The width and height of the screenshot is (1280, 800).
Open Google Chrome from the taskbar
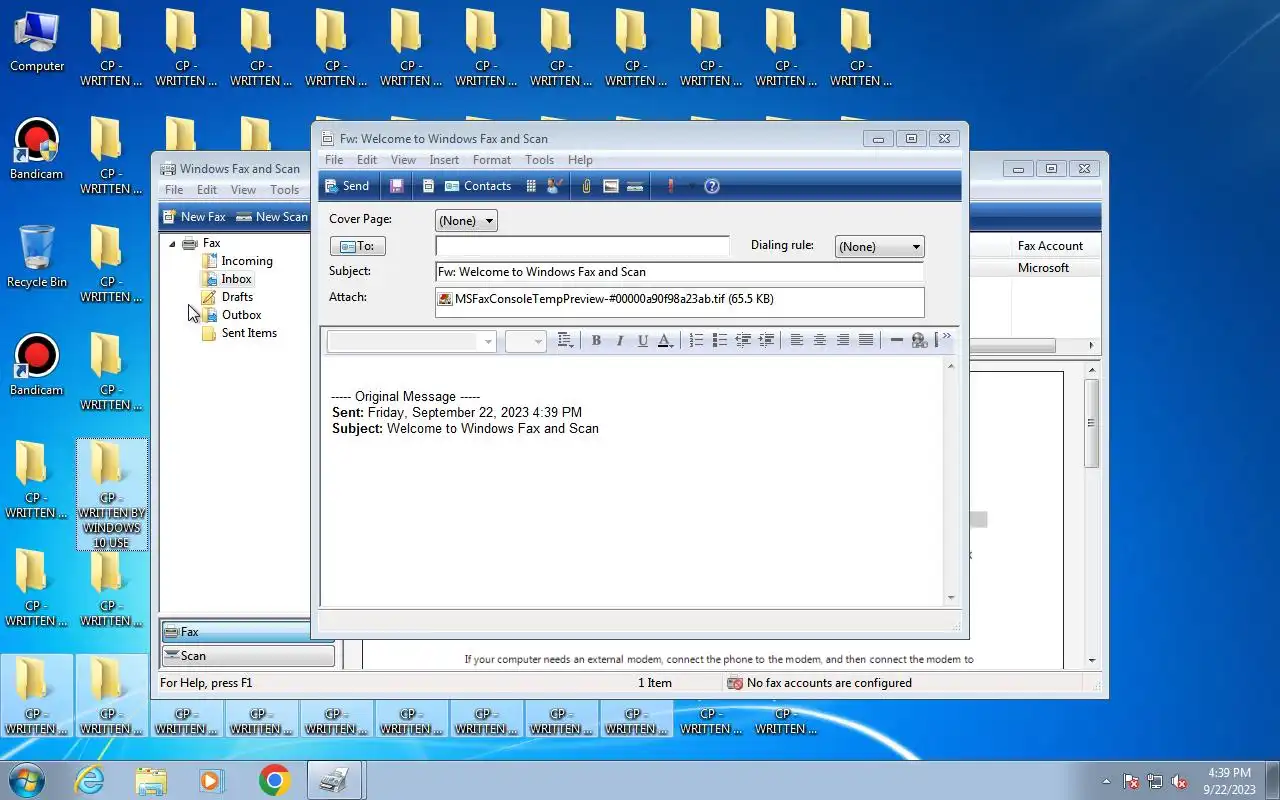click(x=274, y=780)
